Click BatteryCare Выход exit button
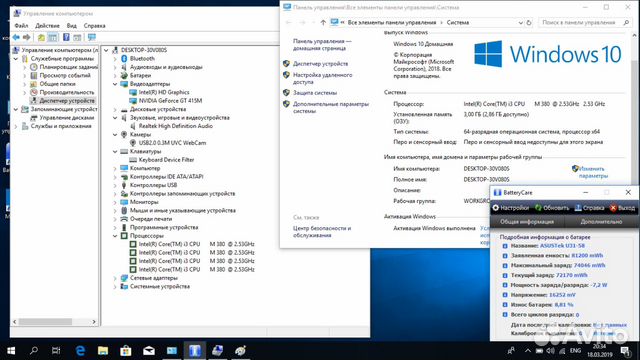The height and width of the screenshot is (360, 640). click(x=623, y=208)
